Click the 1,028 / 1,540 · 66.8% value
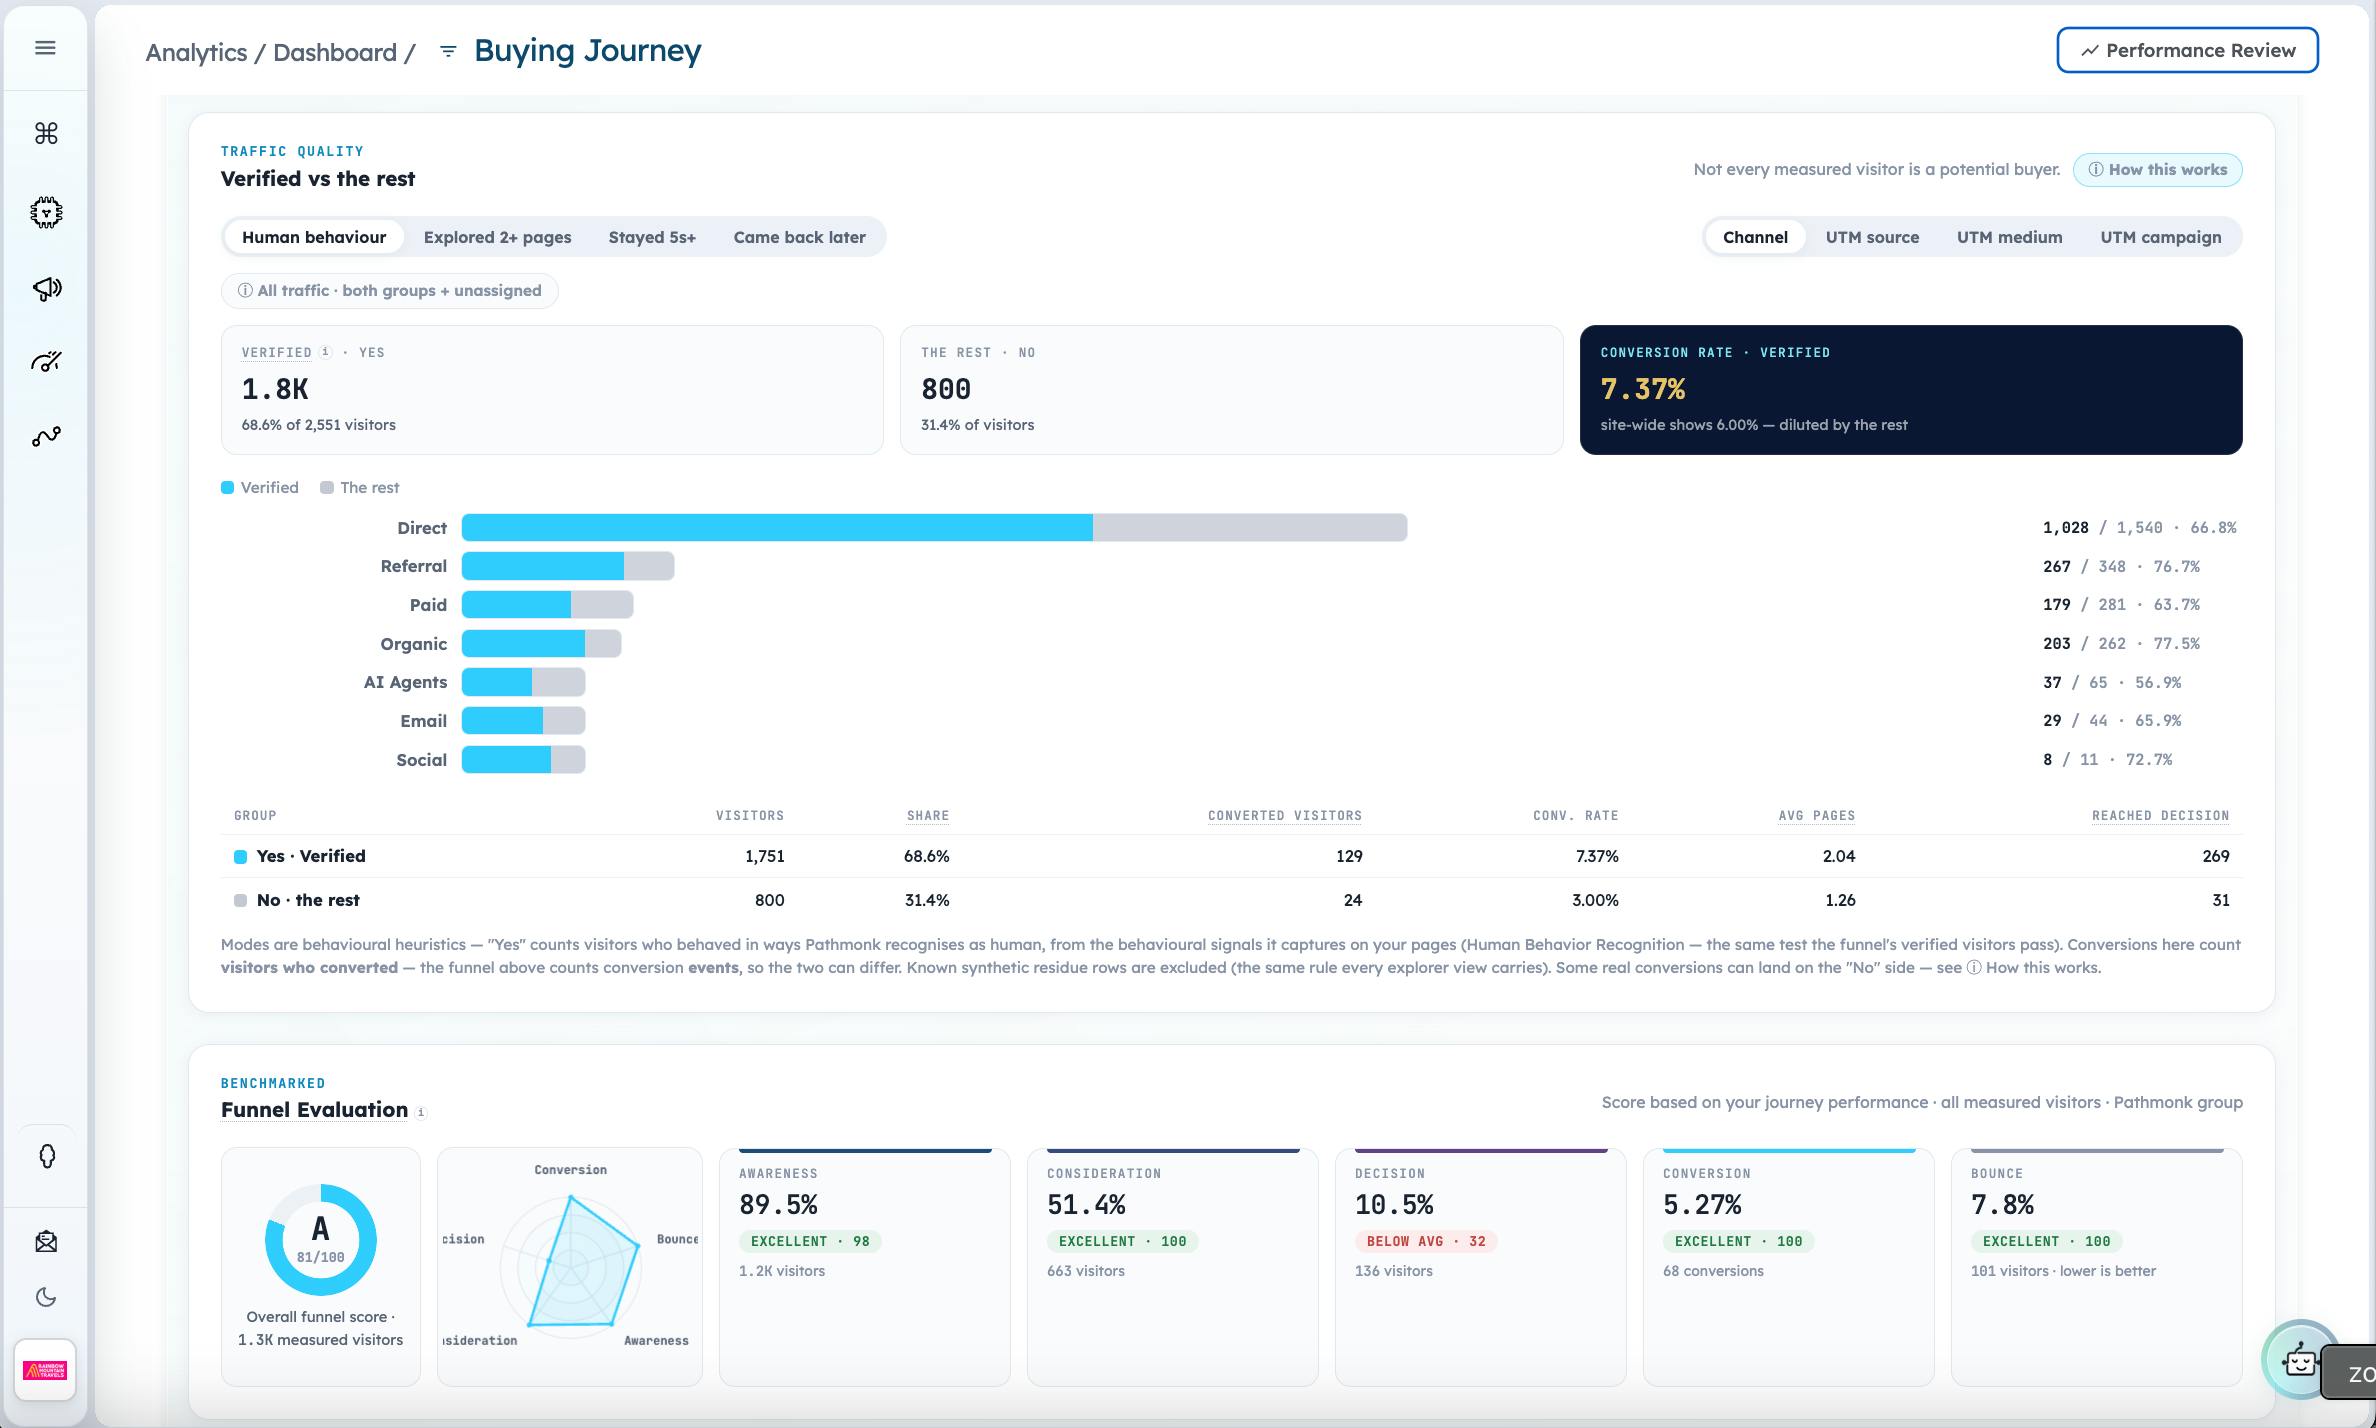Image resolution: width=2376 pixels, height=1428 pixels. tap(2139, 528)
